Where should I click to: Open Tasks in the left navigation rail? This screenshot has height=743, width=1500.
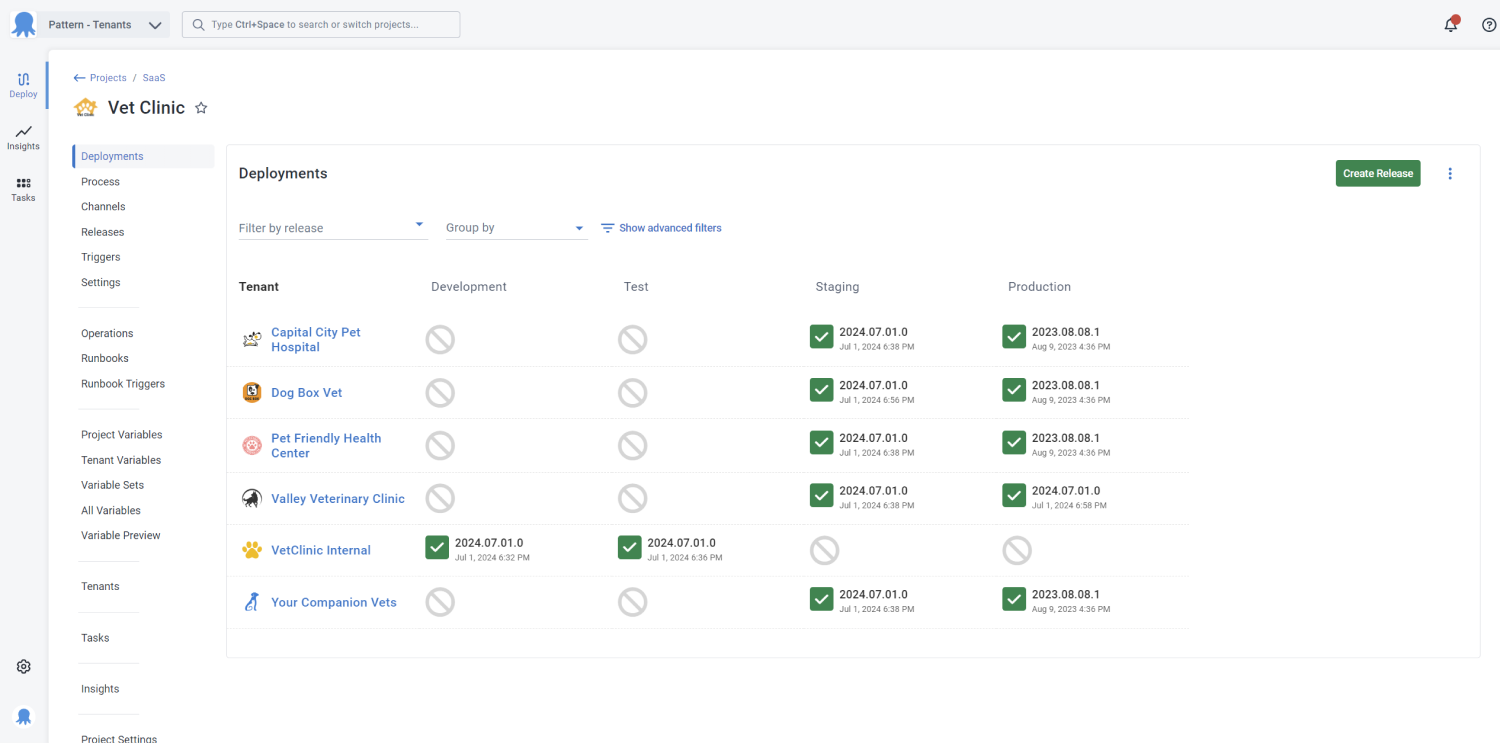[23, 189]
